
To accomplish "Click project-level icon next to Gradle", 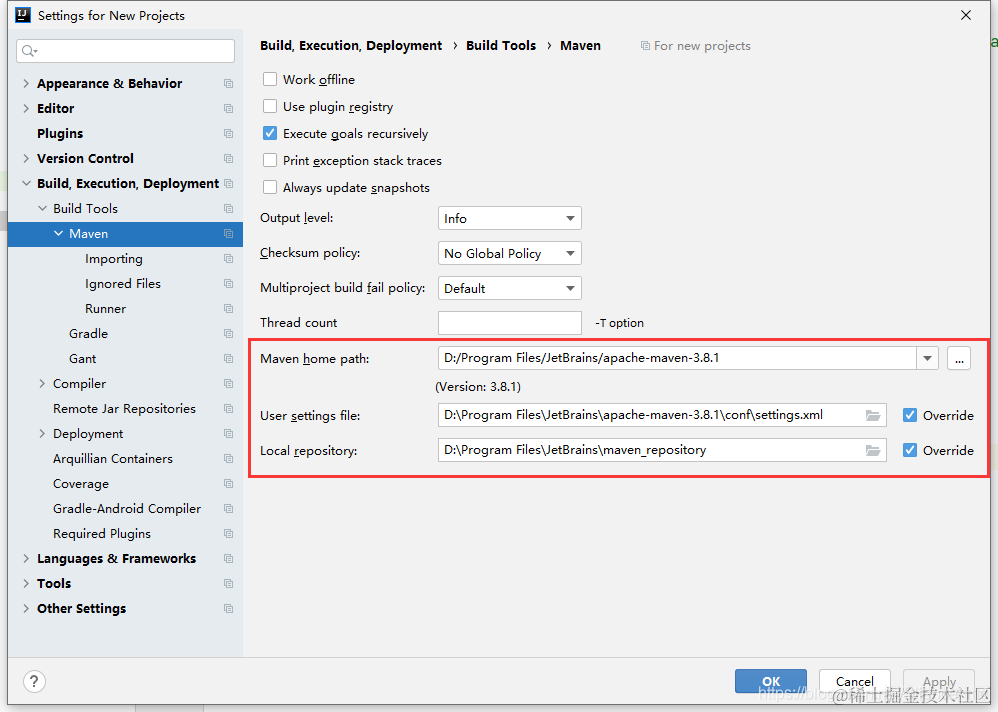I will (x=228, y=334).
